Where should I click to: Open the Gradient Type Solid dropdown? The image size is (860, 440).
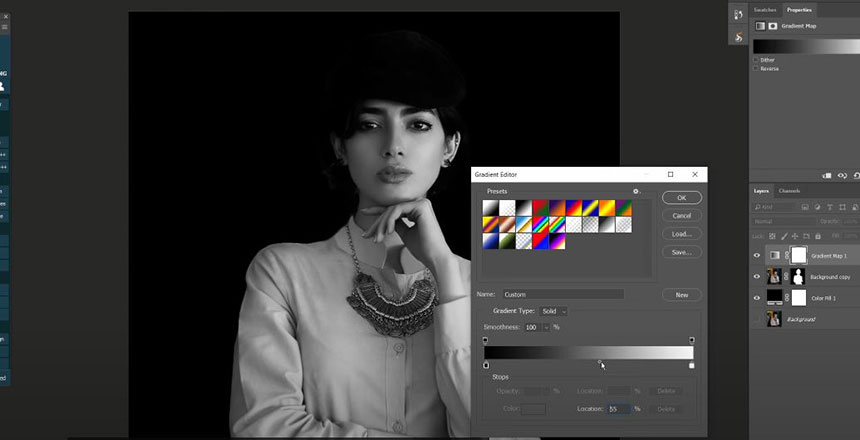553,311
